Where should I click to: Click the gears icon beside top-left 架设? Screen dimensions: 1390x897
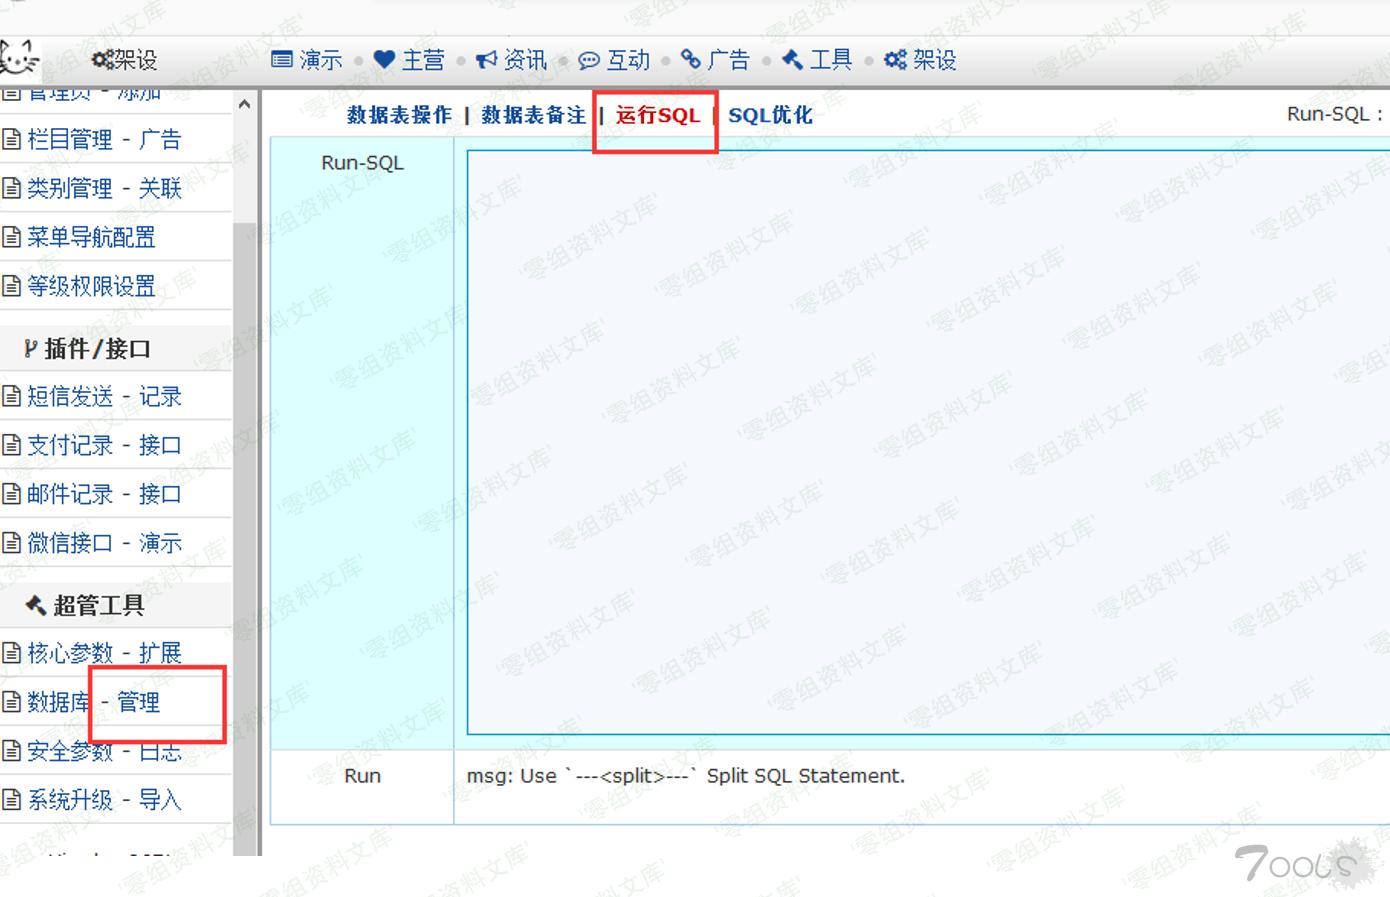click(101, 60)
